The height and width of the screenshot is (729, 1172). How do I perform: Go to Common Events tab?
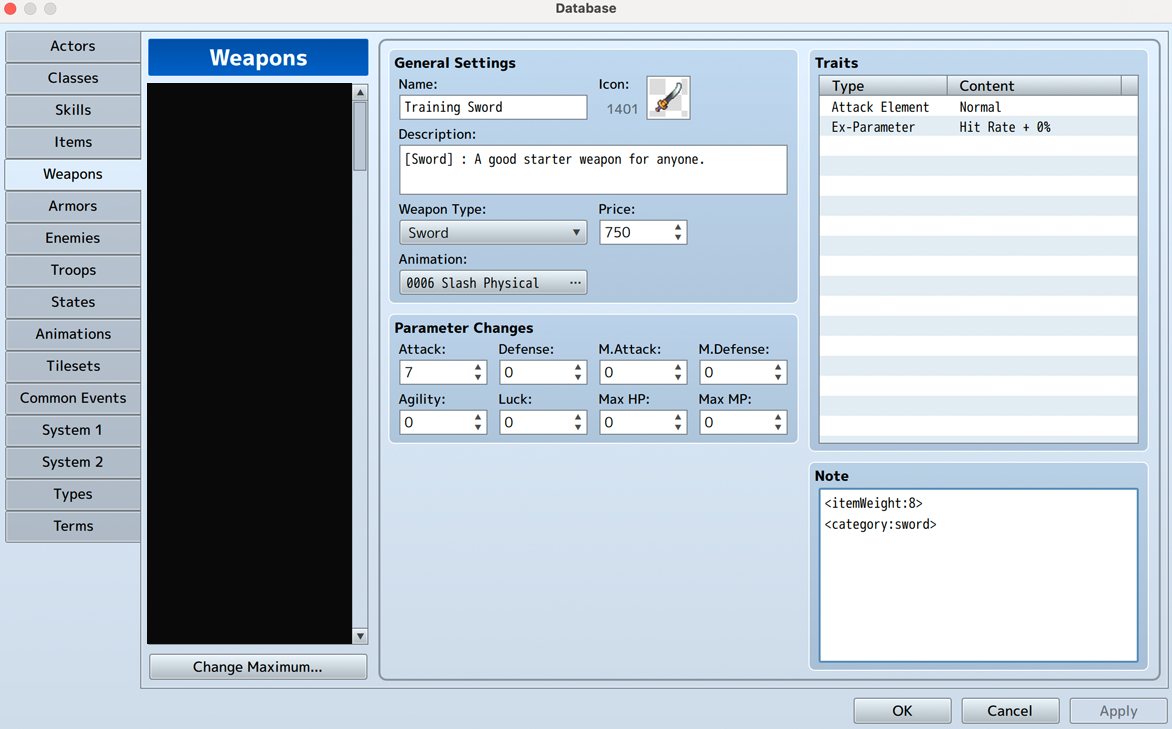pos(73,398)
